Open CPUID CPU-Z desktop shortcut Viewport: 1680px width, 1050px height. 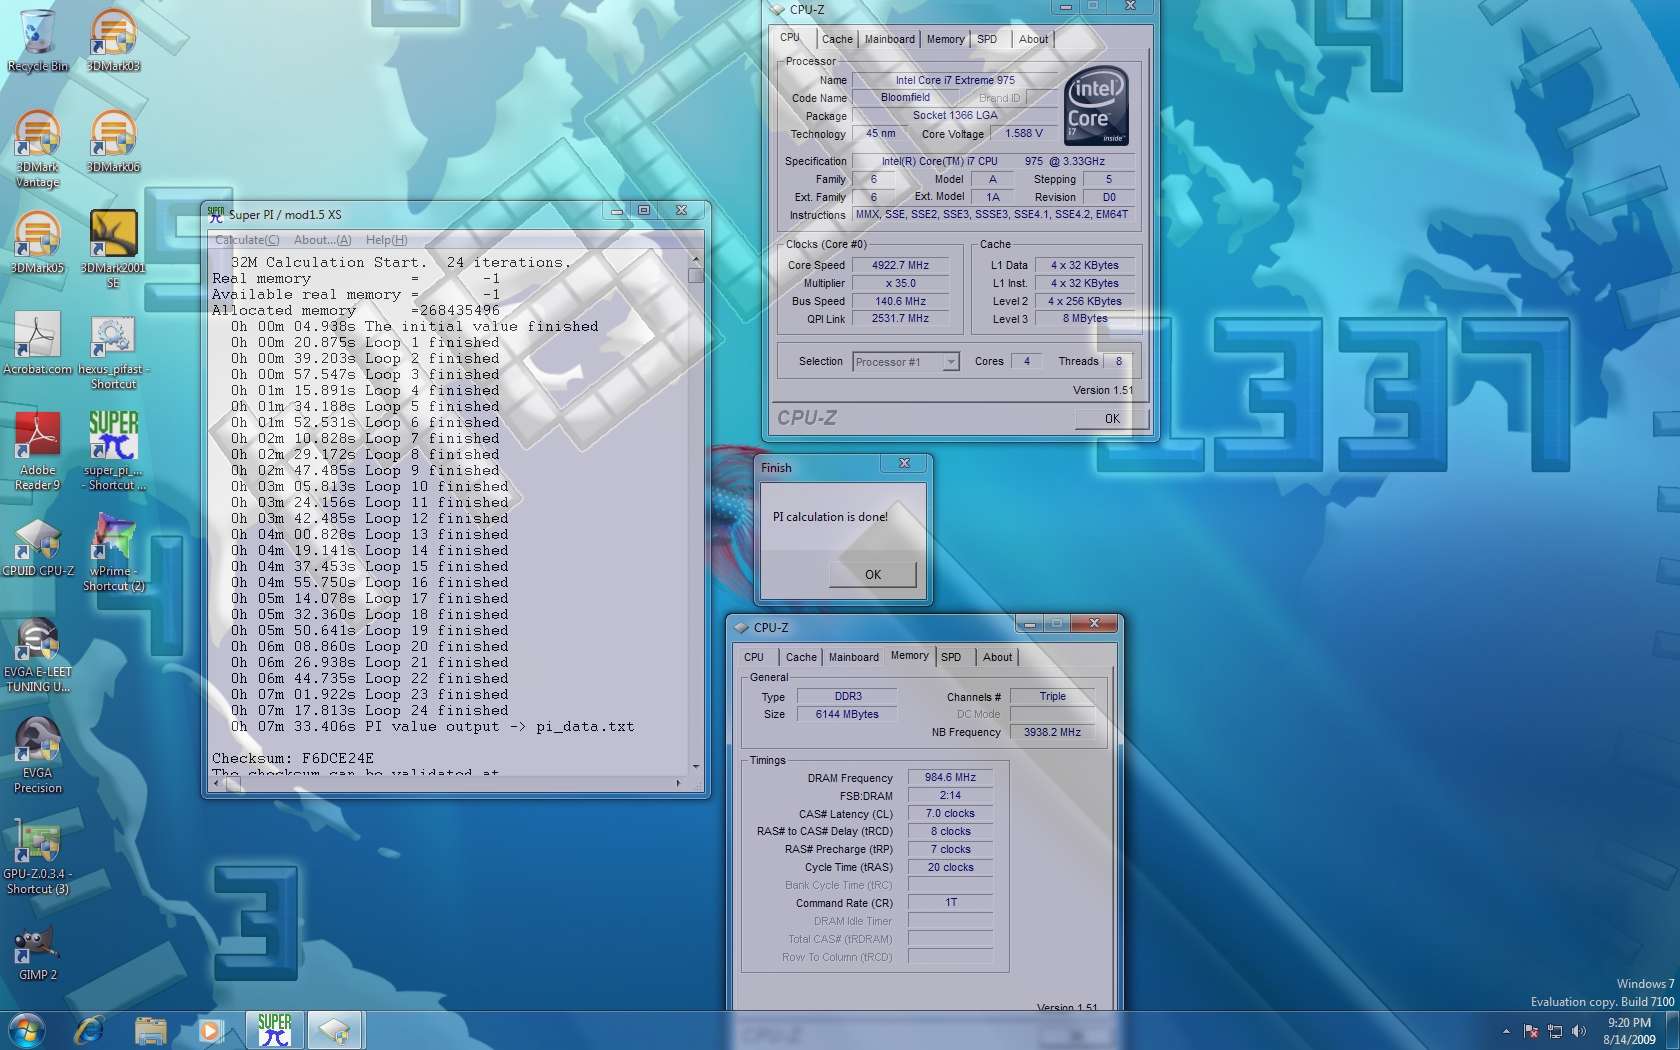[x=38, y=545]
